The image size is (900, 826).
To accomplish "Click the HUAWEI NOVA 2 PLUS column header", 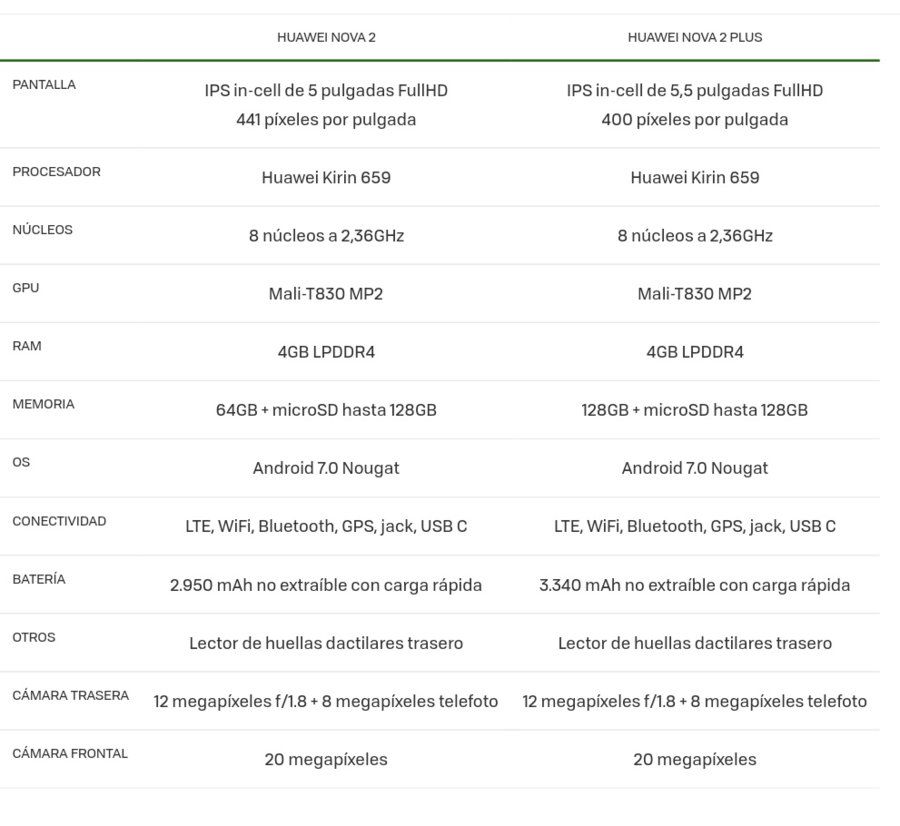I will click(695, 37).
